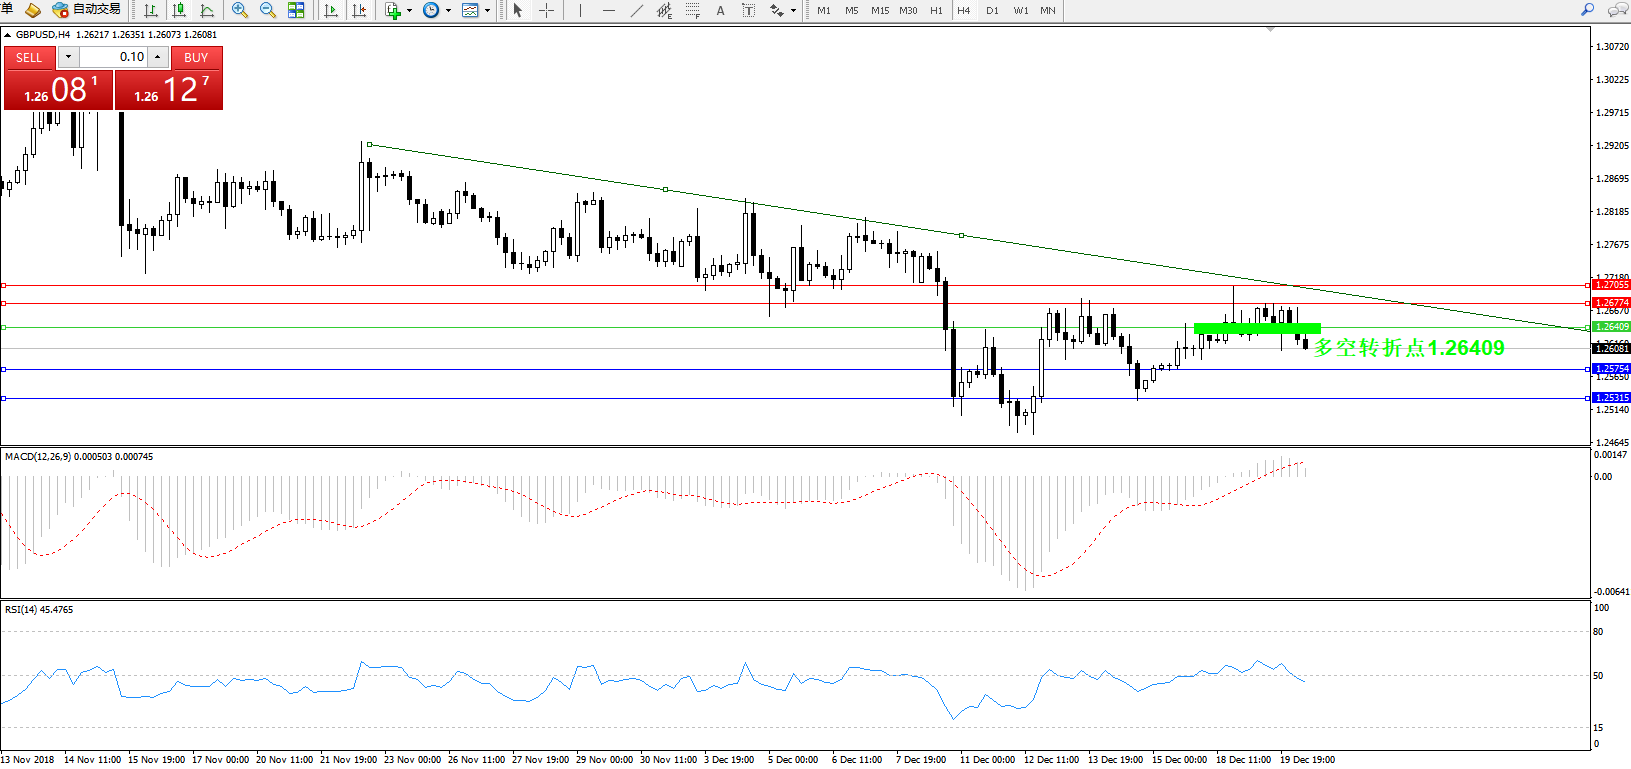Click the zoom in magnifier
Image resolution: width=1631 pixels, height=769 pixels.
coord(240,10)
